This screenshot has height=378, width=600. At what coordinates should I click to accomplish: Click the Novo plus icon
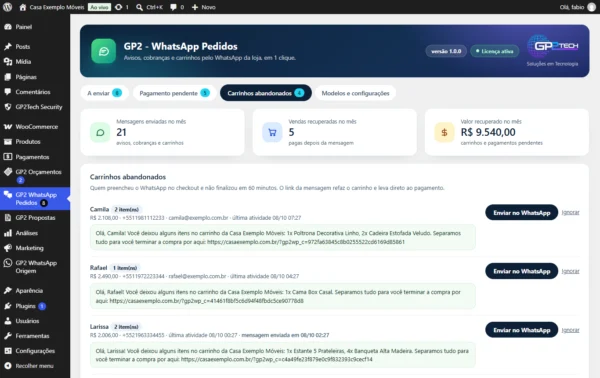click(x=195, y=7)
